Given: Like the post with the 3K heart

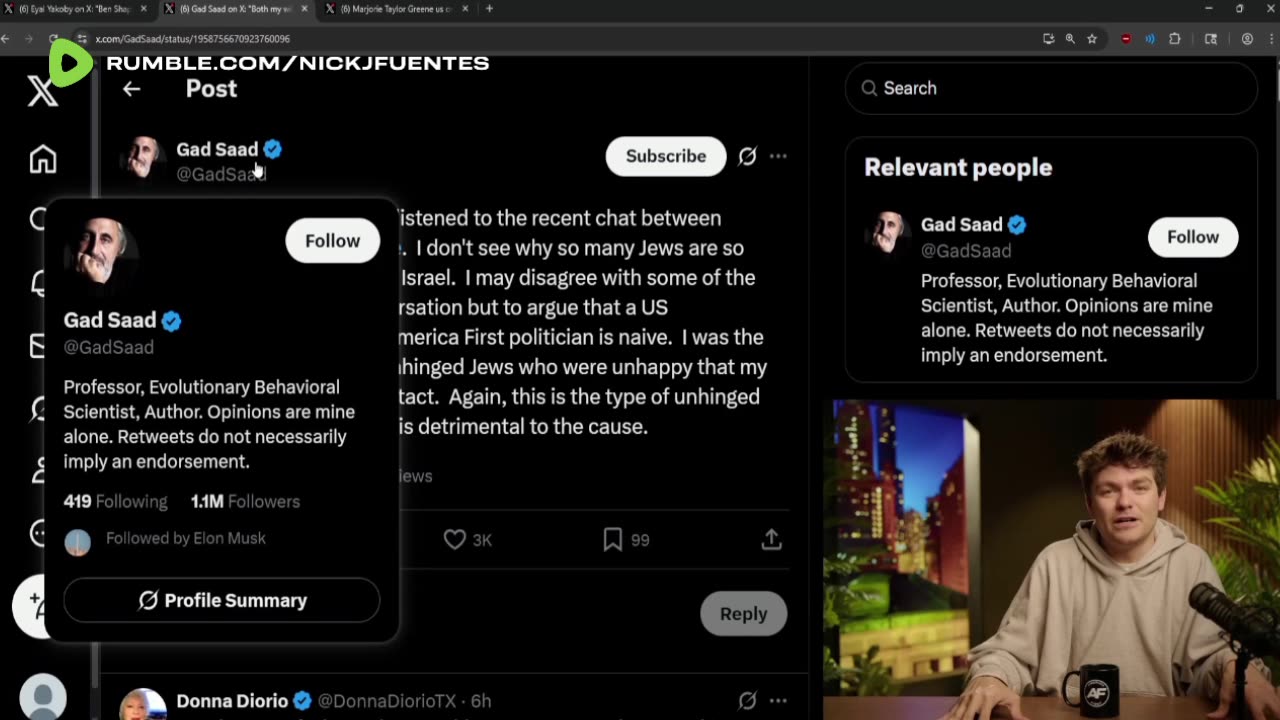Looking at the screenshot, I should pos(455,539).
